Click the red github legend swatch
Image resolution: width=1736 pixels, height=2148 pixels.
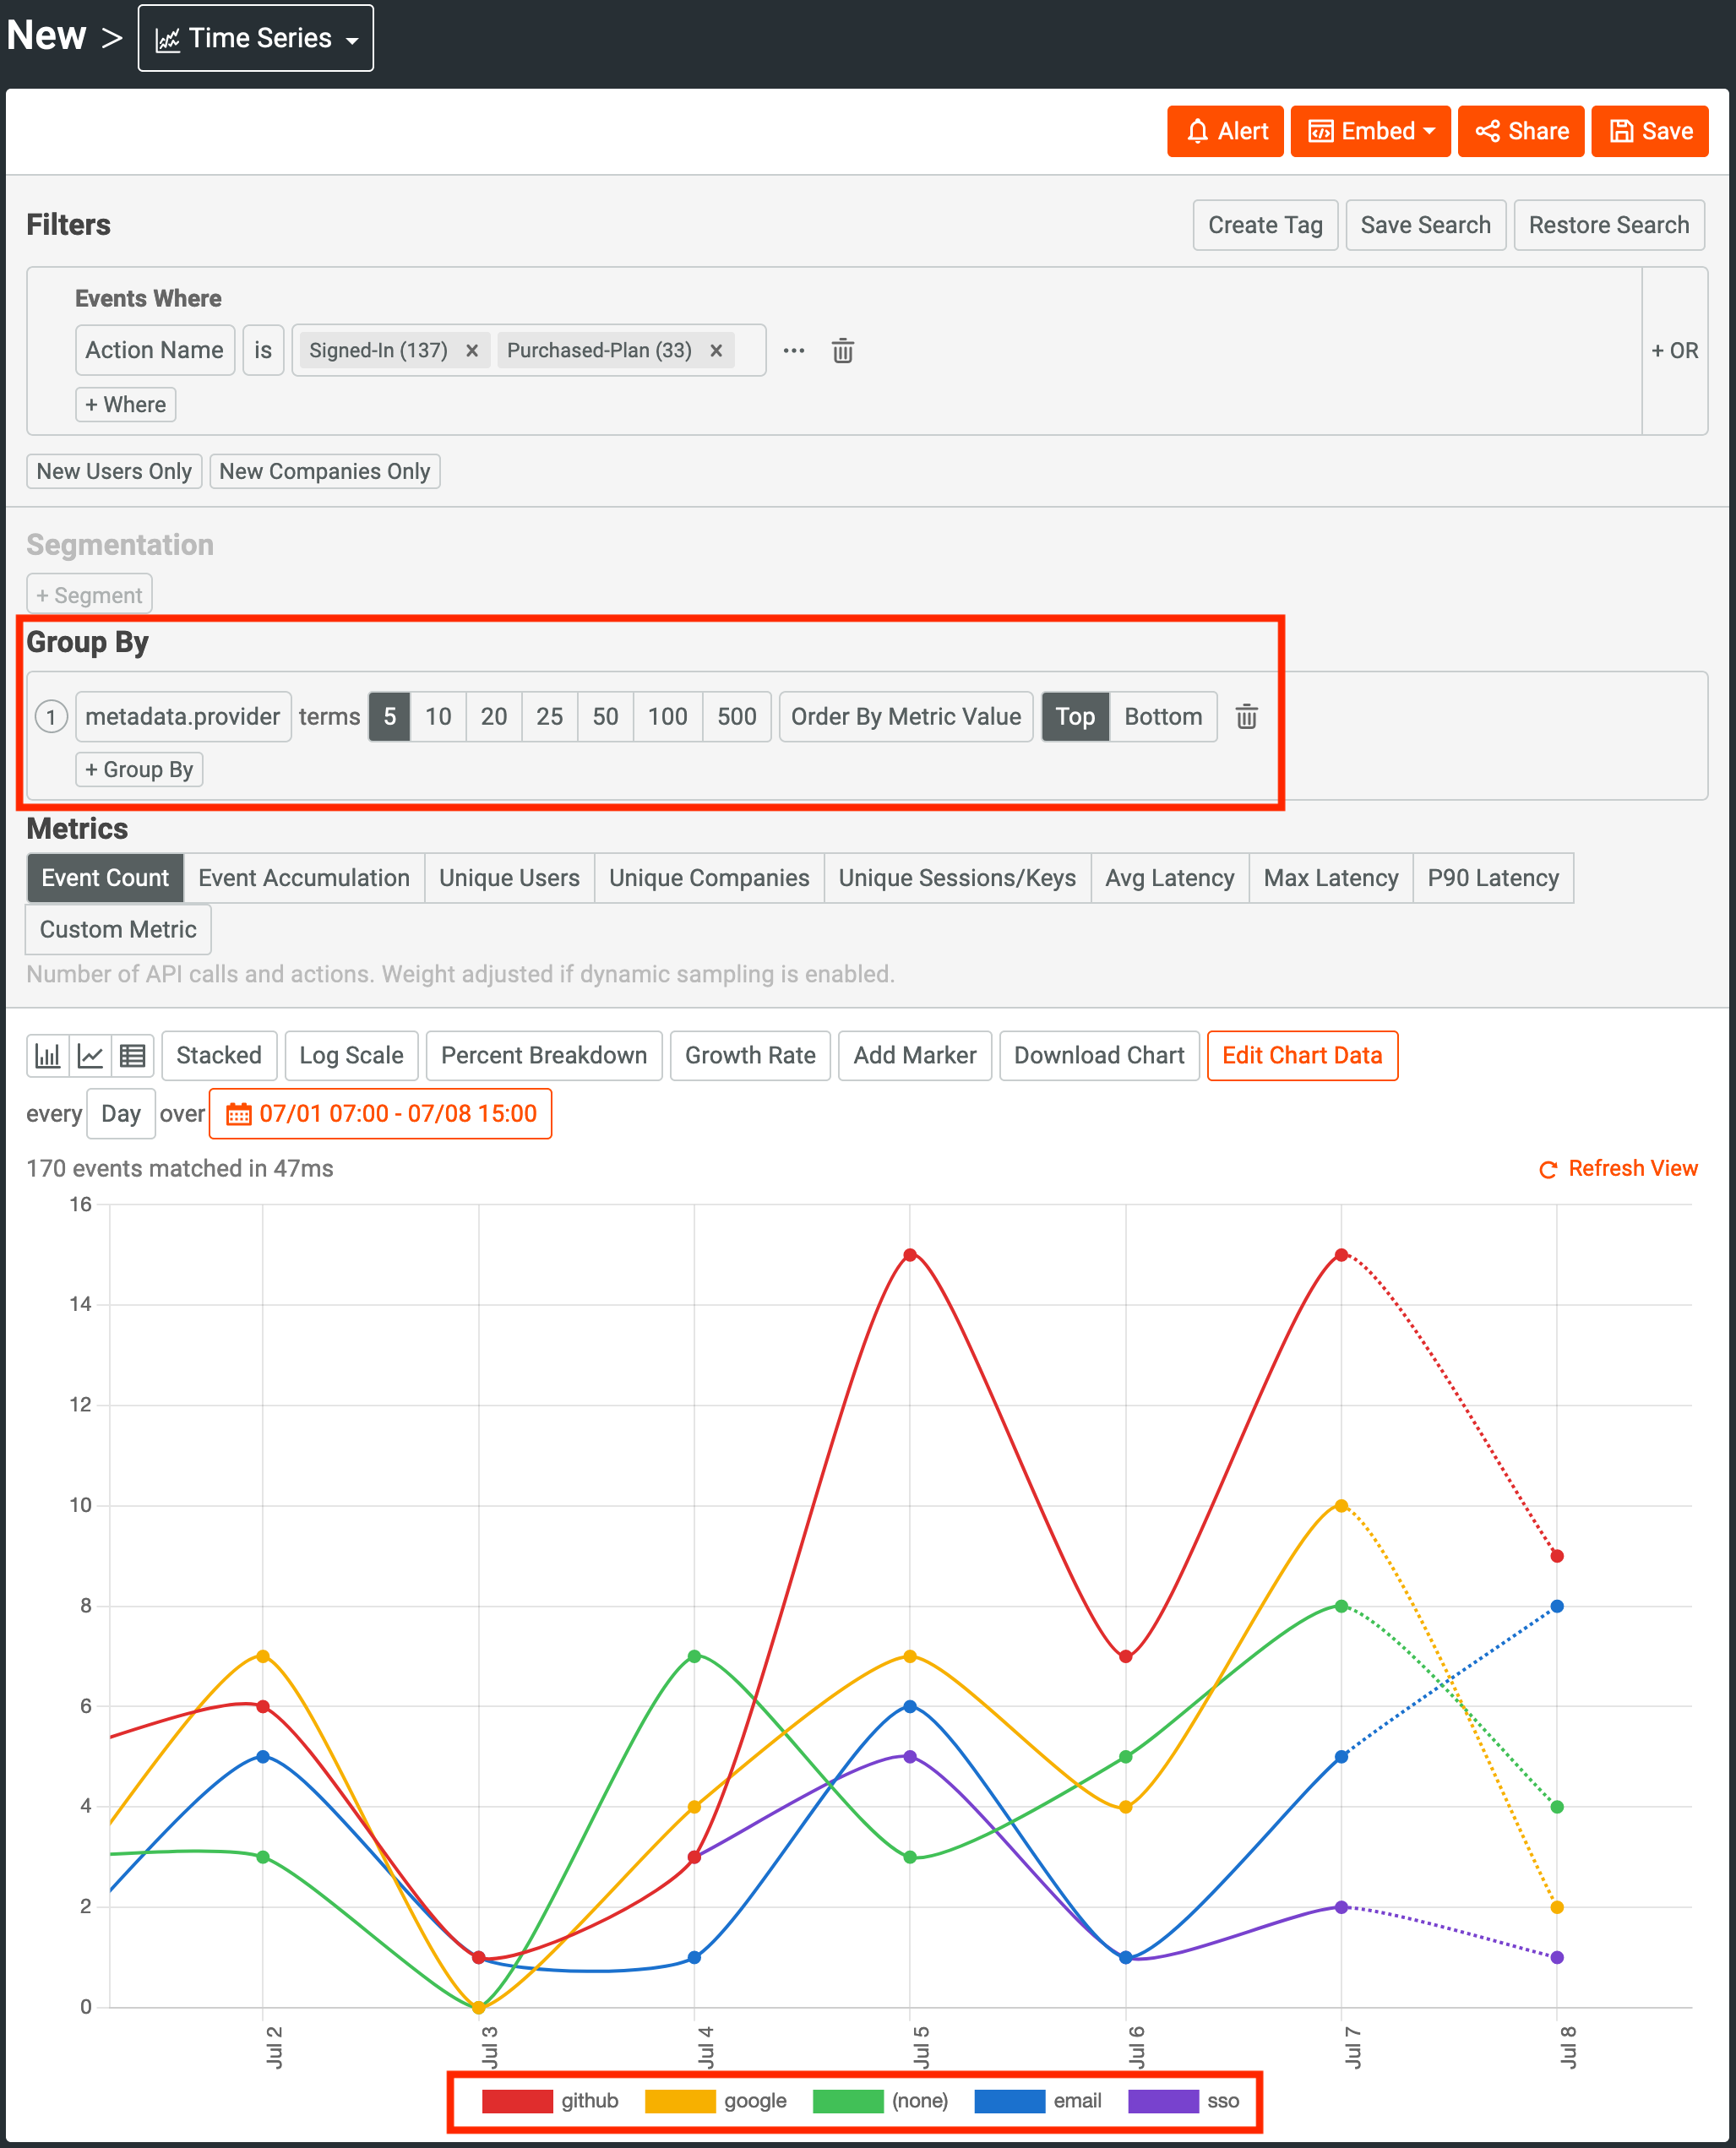pyautogui.click(x=517, y=2100)
